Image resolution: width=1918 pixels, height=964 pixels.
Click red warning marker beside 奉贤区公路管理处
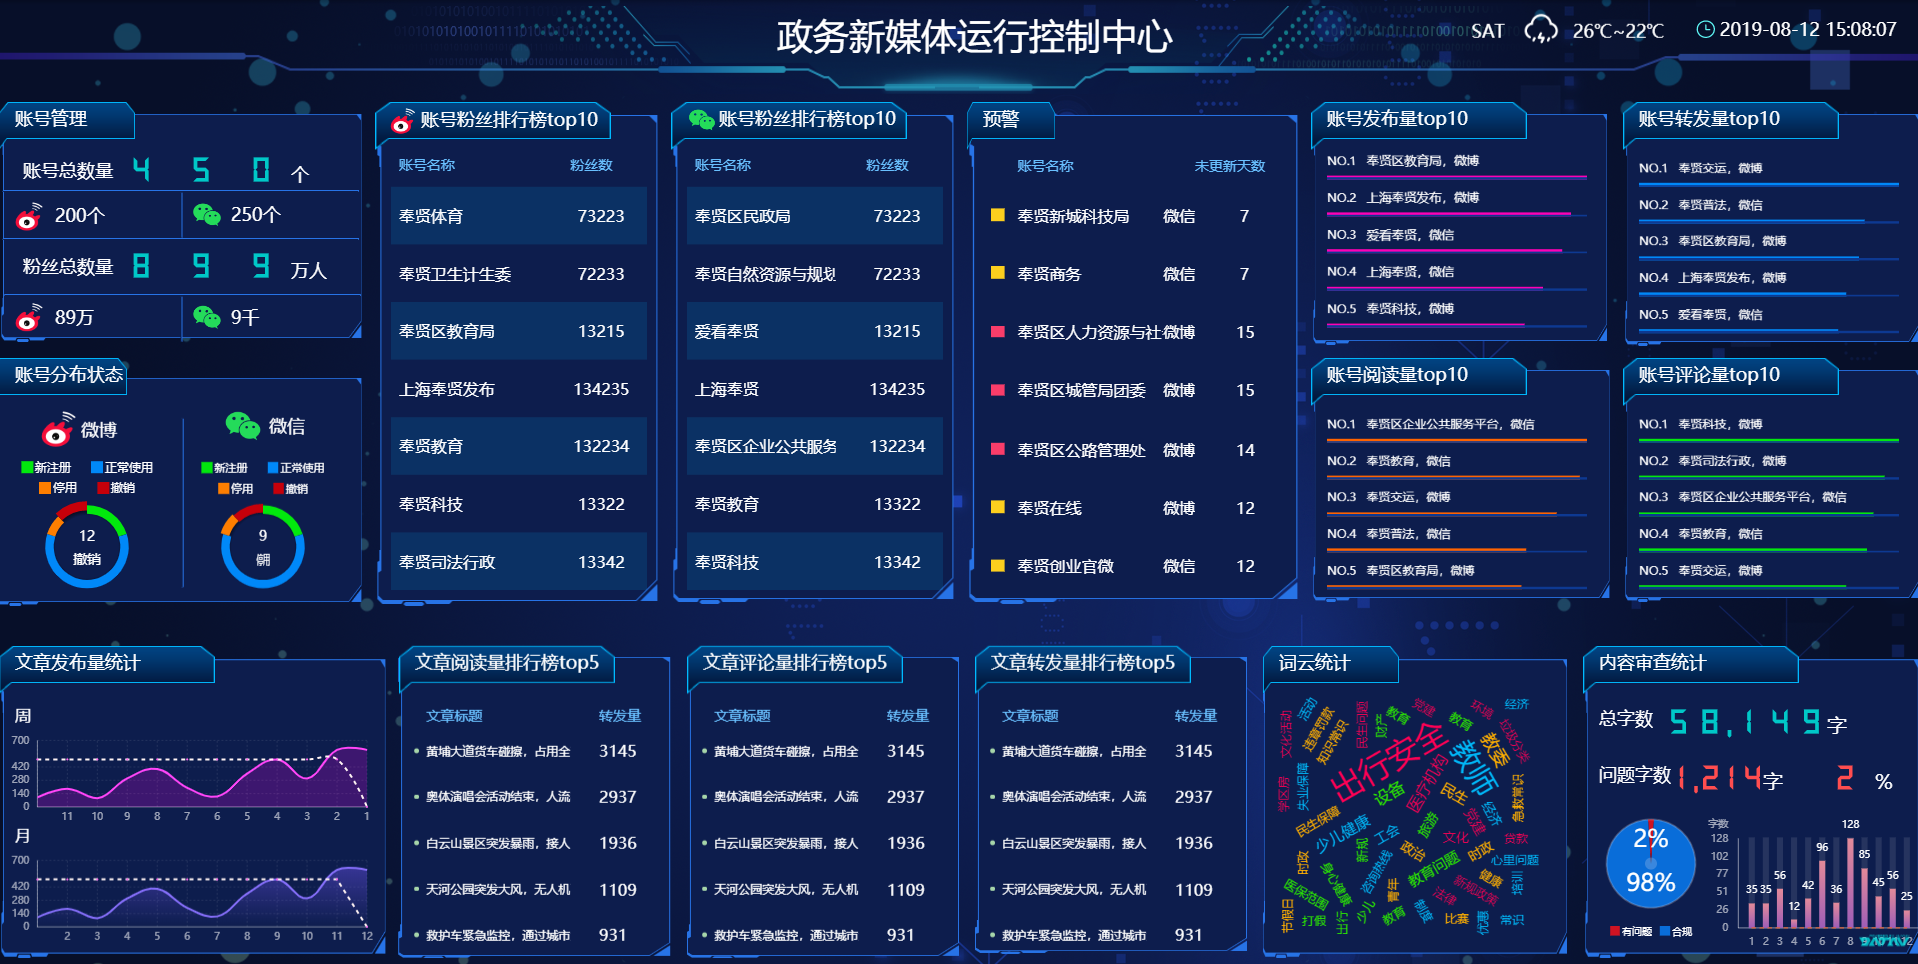(997, 449)
